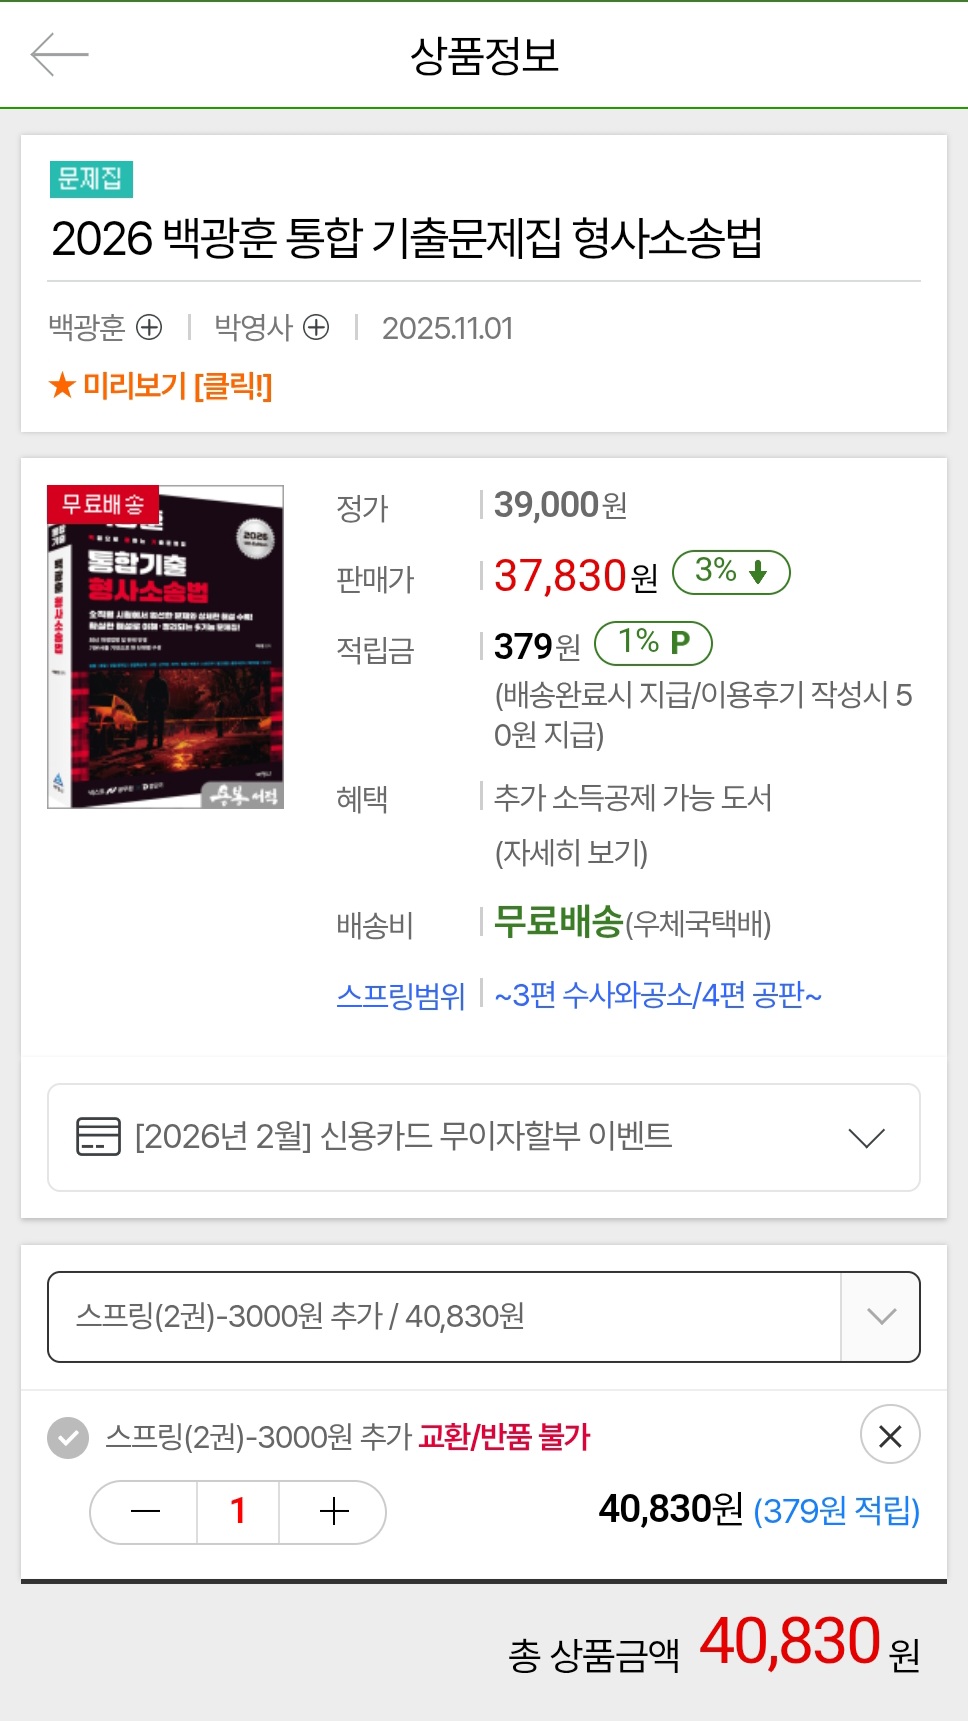Decrease quantity with the minus button
968x1721 pixels.
click(x=145, y=1511)
